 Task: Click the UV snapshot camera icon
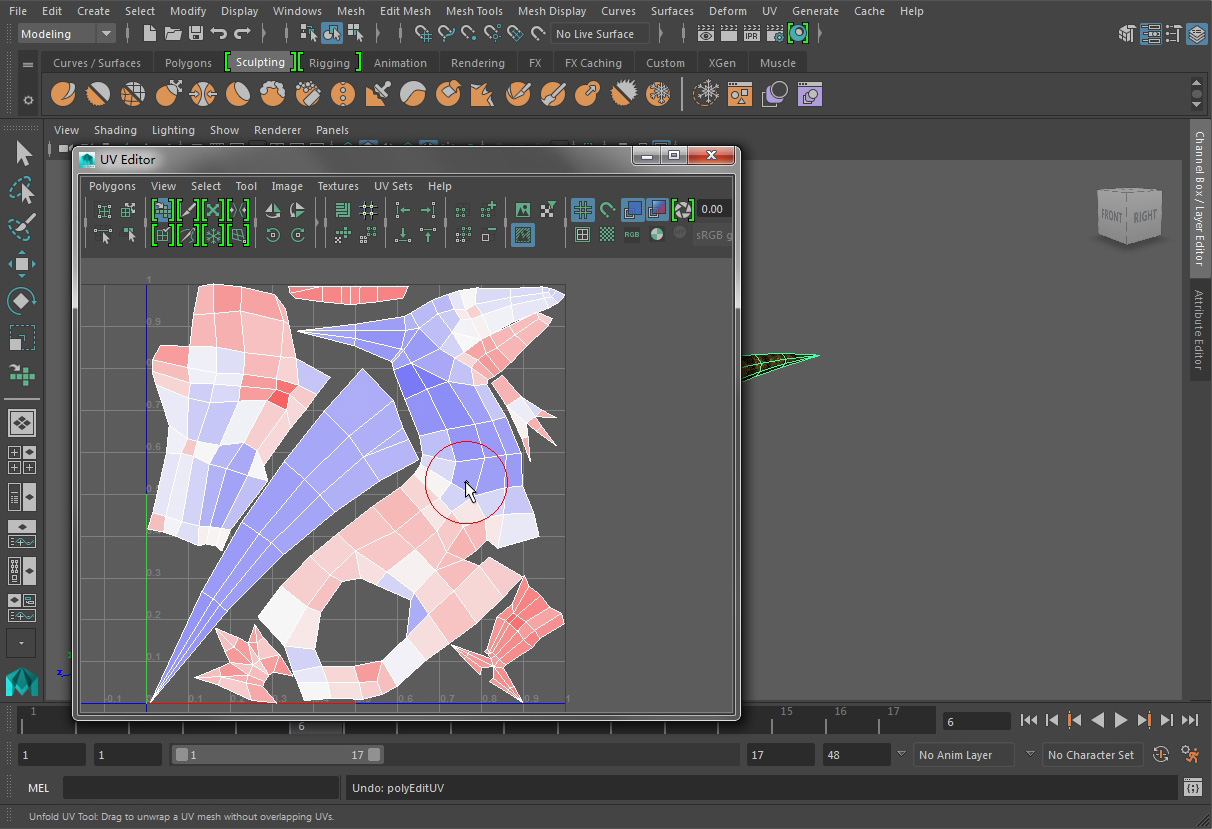tap(683, 210)
